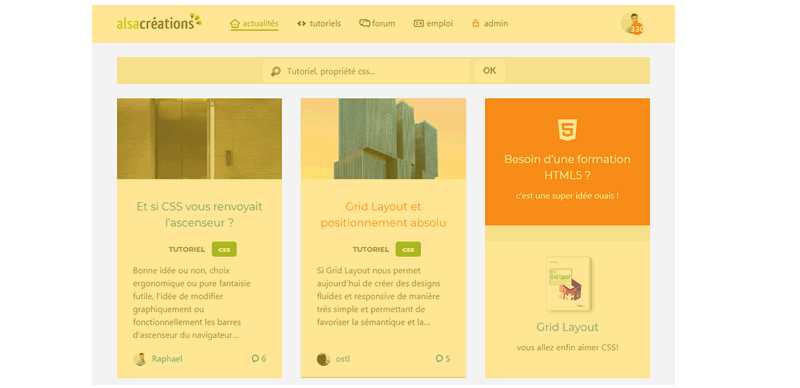Click the HTML5 shield icon
The height and width of the screenshot is (388, 800).
click(567, 130)
